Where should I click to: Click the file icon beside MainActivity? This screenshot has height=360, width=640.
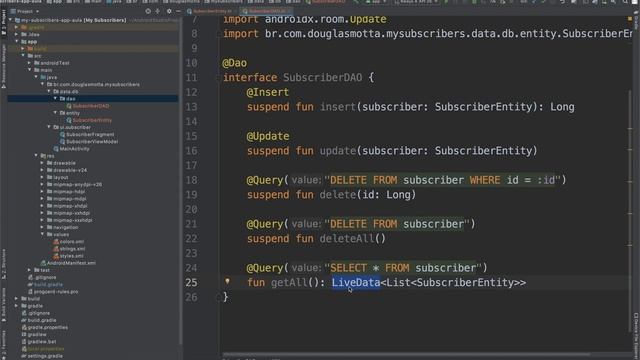coord(56,149)
